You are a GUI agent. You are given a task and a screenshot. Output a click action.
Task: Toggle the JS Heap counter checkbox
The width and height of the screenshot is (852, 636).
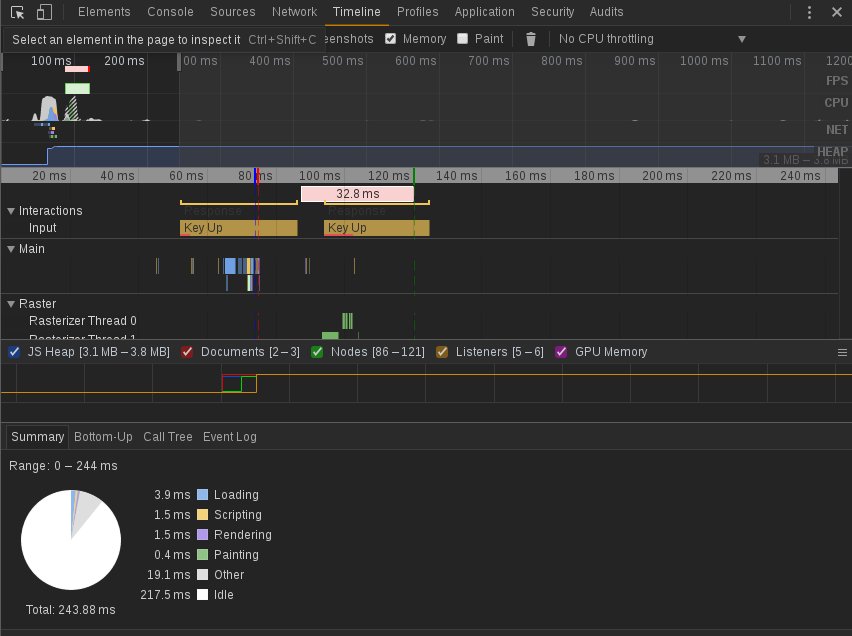pyautogui.click(x=14, y=352)
